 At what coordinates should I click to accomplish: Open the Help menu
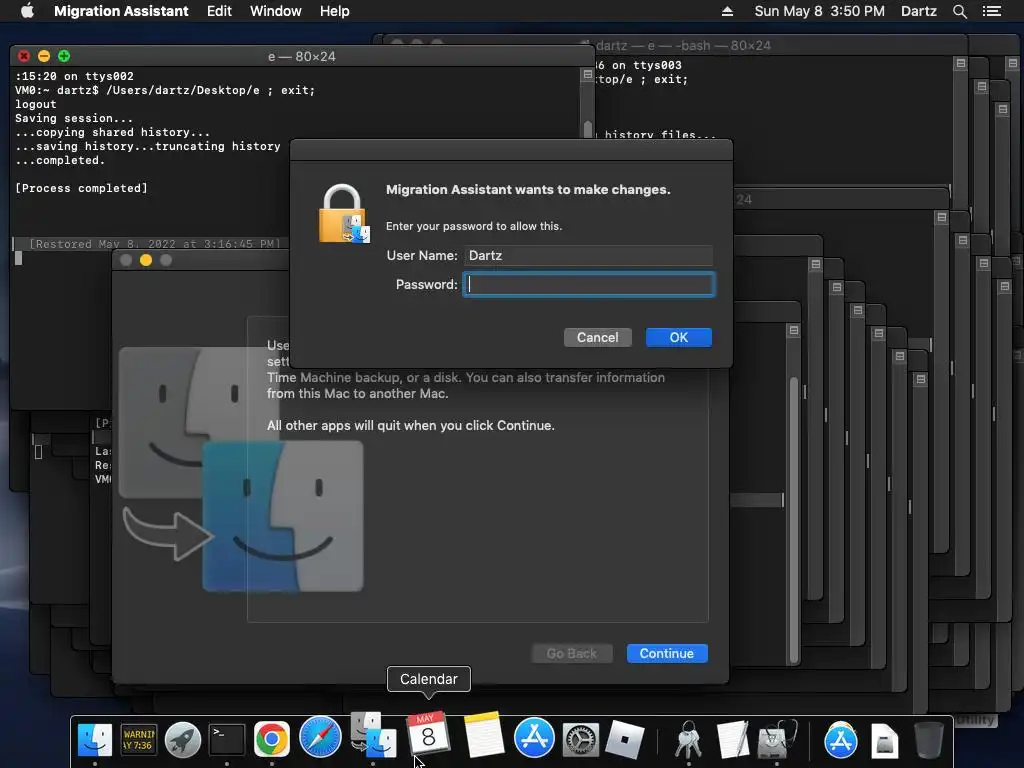pyautogui.click(x=334, y=11)
